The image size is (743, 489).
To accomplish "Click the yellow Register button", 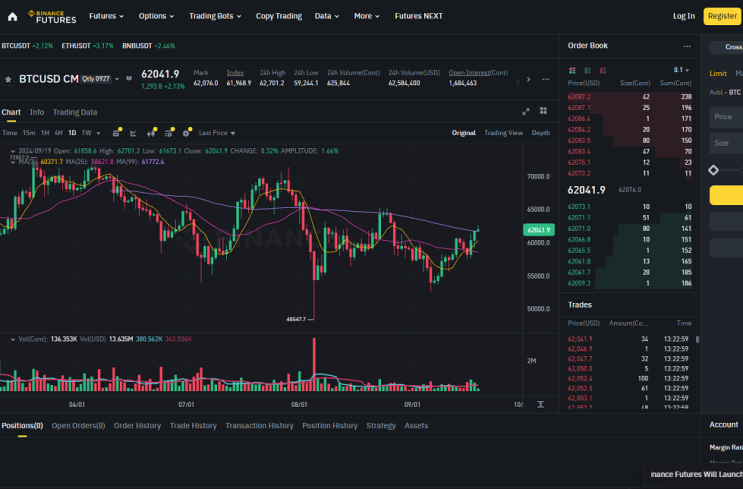I will coord(722,16).
